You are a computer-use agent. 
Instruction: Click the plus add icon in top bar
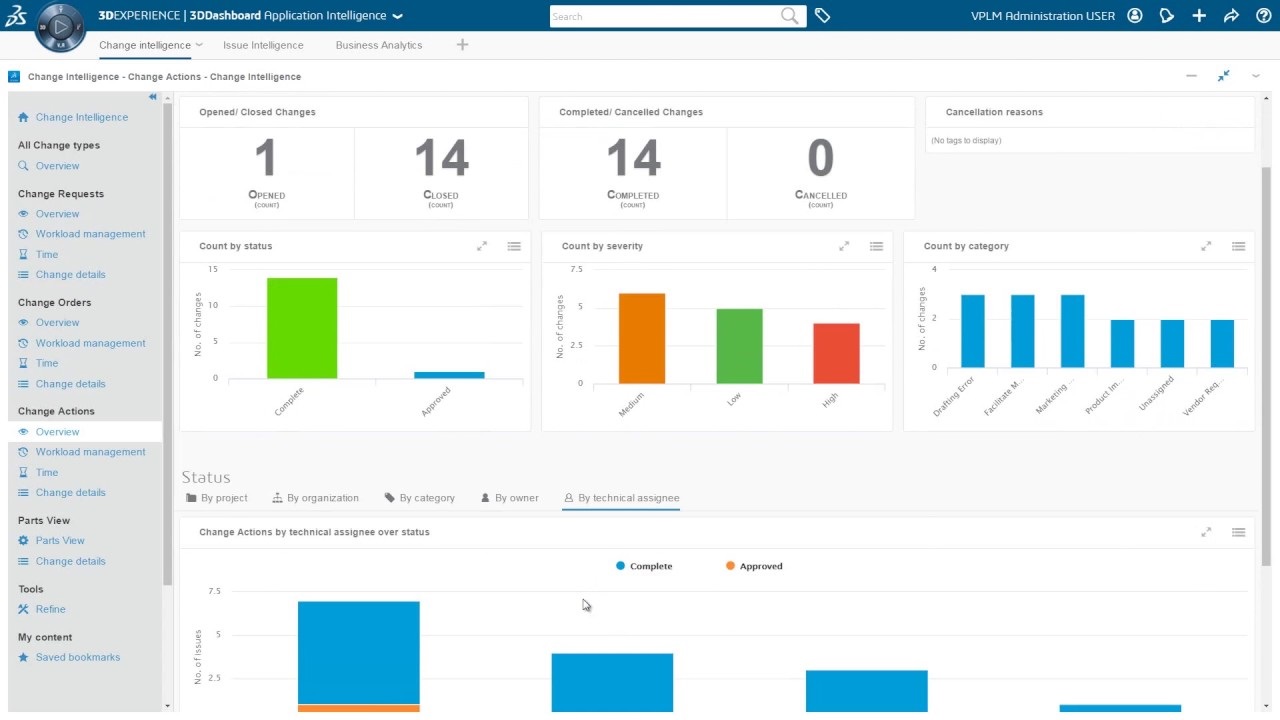[1199, 16]
